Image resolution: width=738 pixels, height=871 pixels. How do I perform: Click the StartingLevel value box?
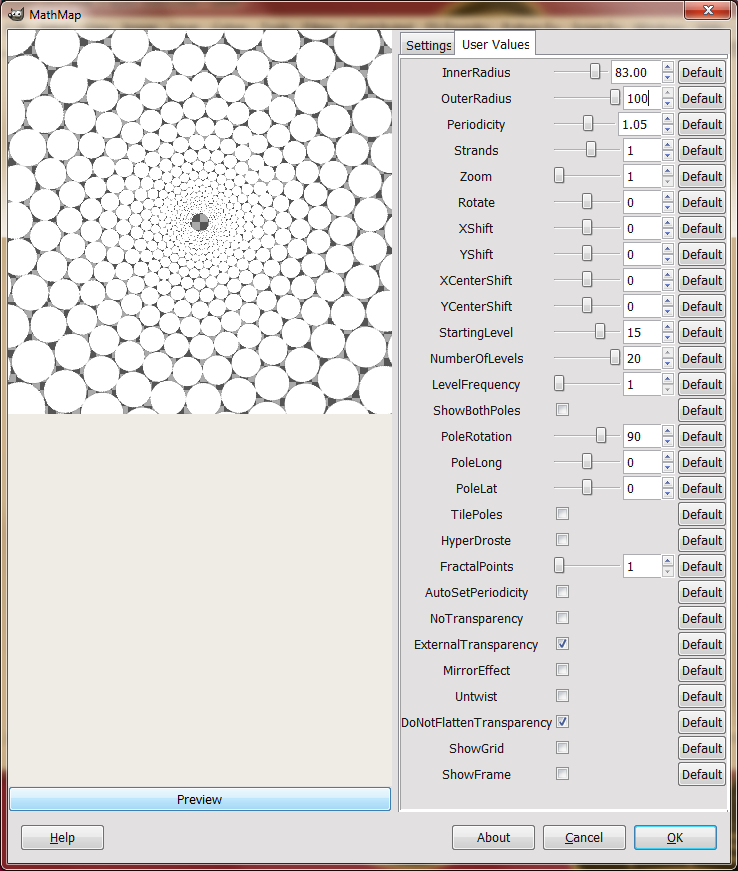[642, 332]
